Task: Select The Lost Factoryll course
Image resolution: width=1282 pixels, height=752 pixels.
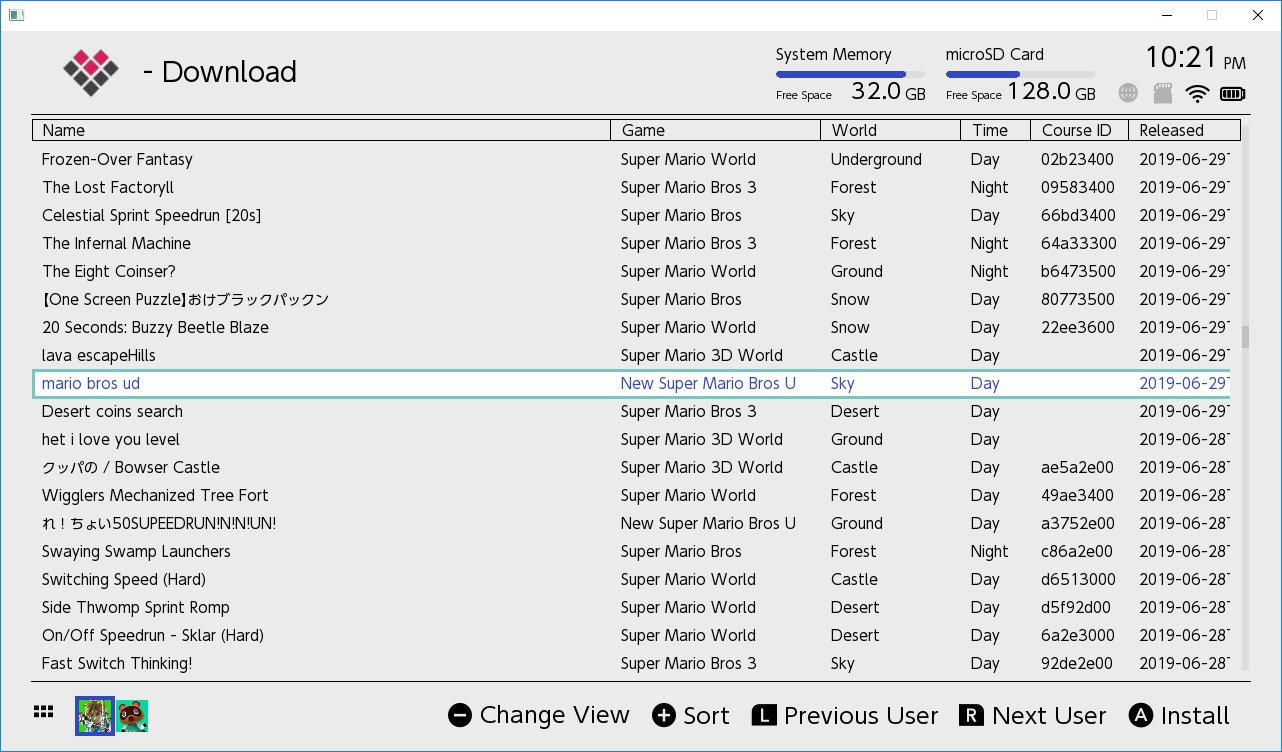Action: (631, 187)
